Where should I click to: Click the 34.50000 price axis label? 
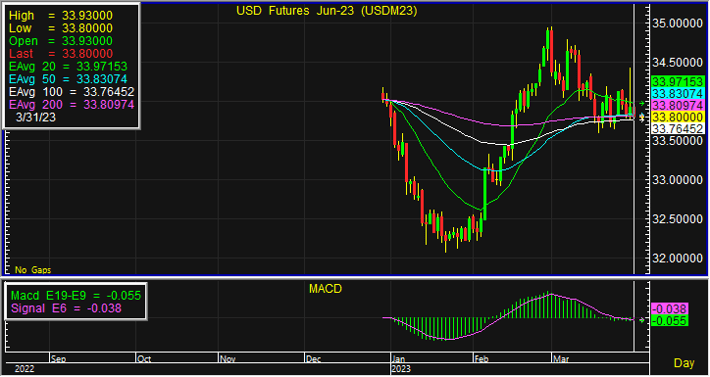(677, 62)
